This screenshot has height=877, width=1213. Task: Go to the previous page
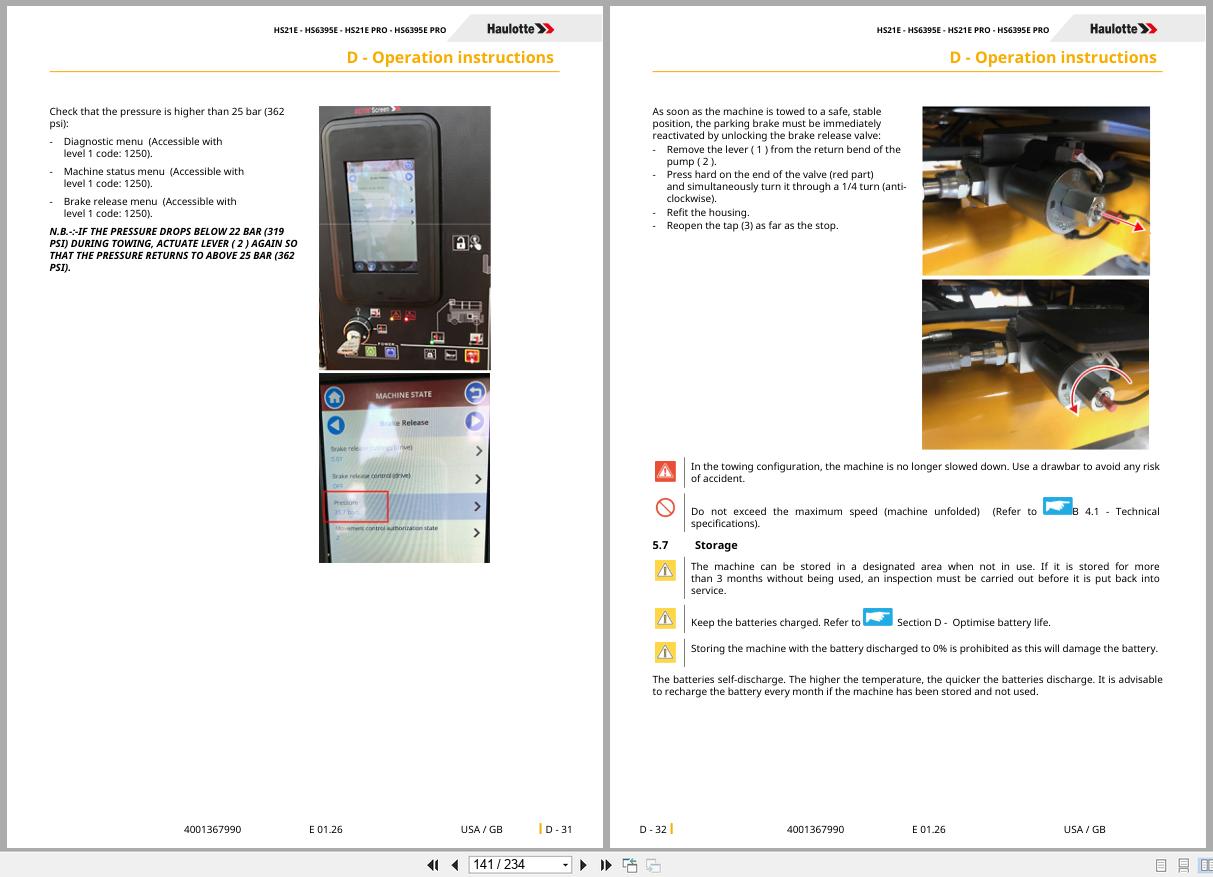point(455,865)
